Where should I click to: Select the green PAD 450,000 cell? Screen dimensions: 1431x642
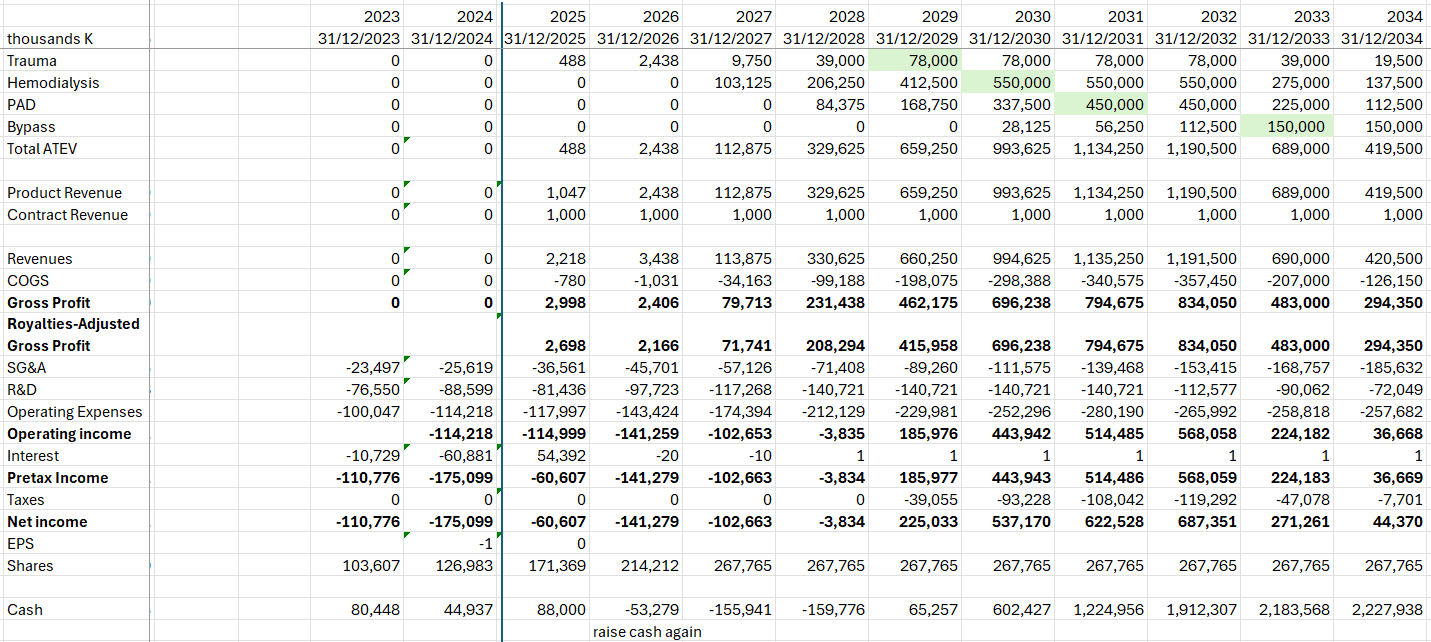pyautogui.click(x=1101, y=105)
